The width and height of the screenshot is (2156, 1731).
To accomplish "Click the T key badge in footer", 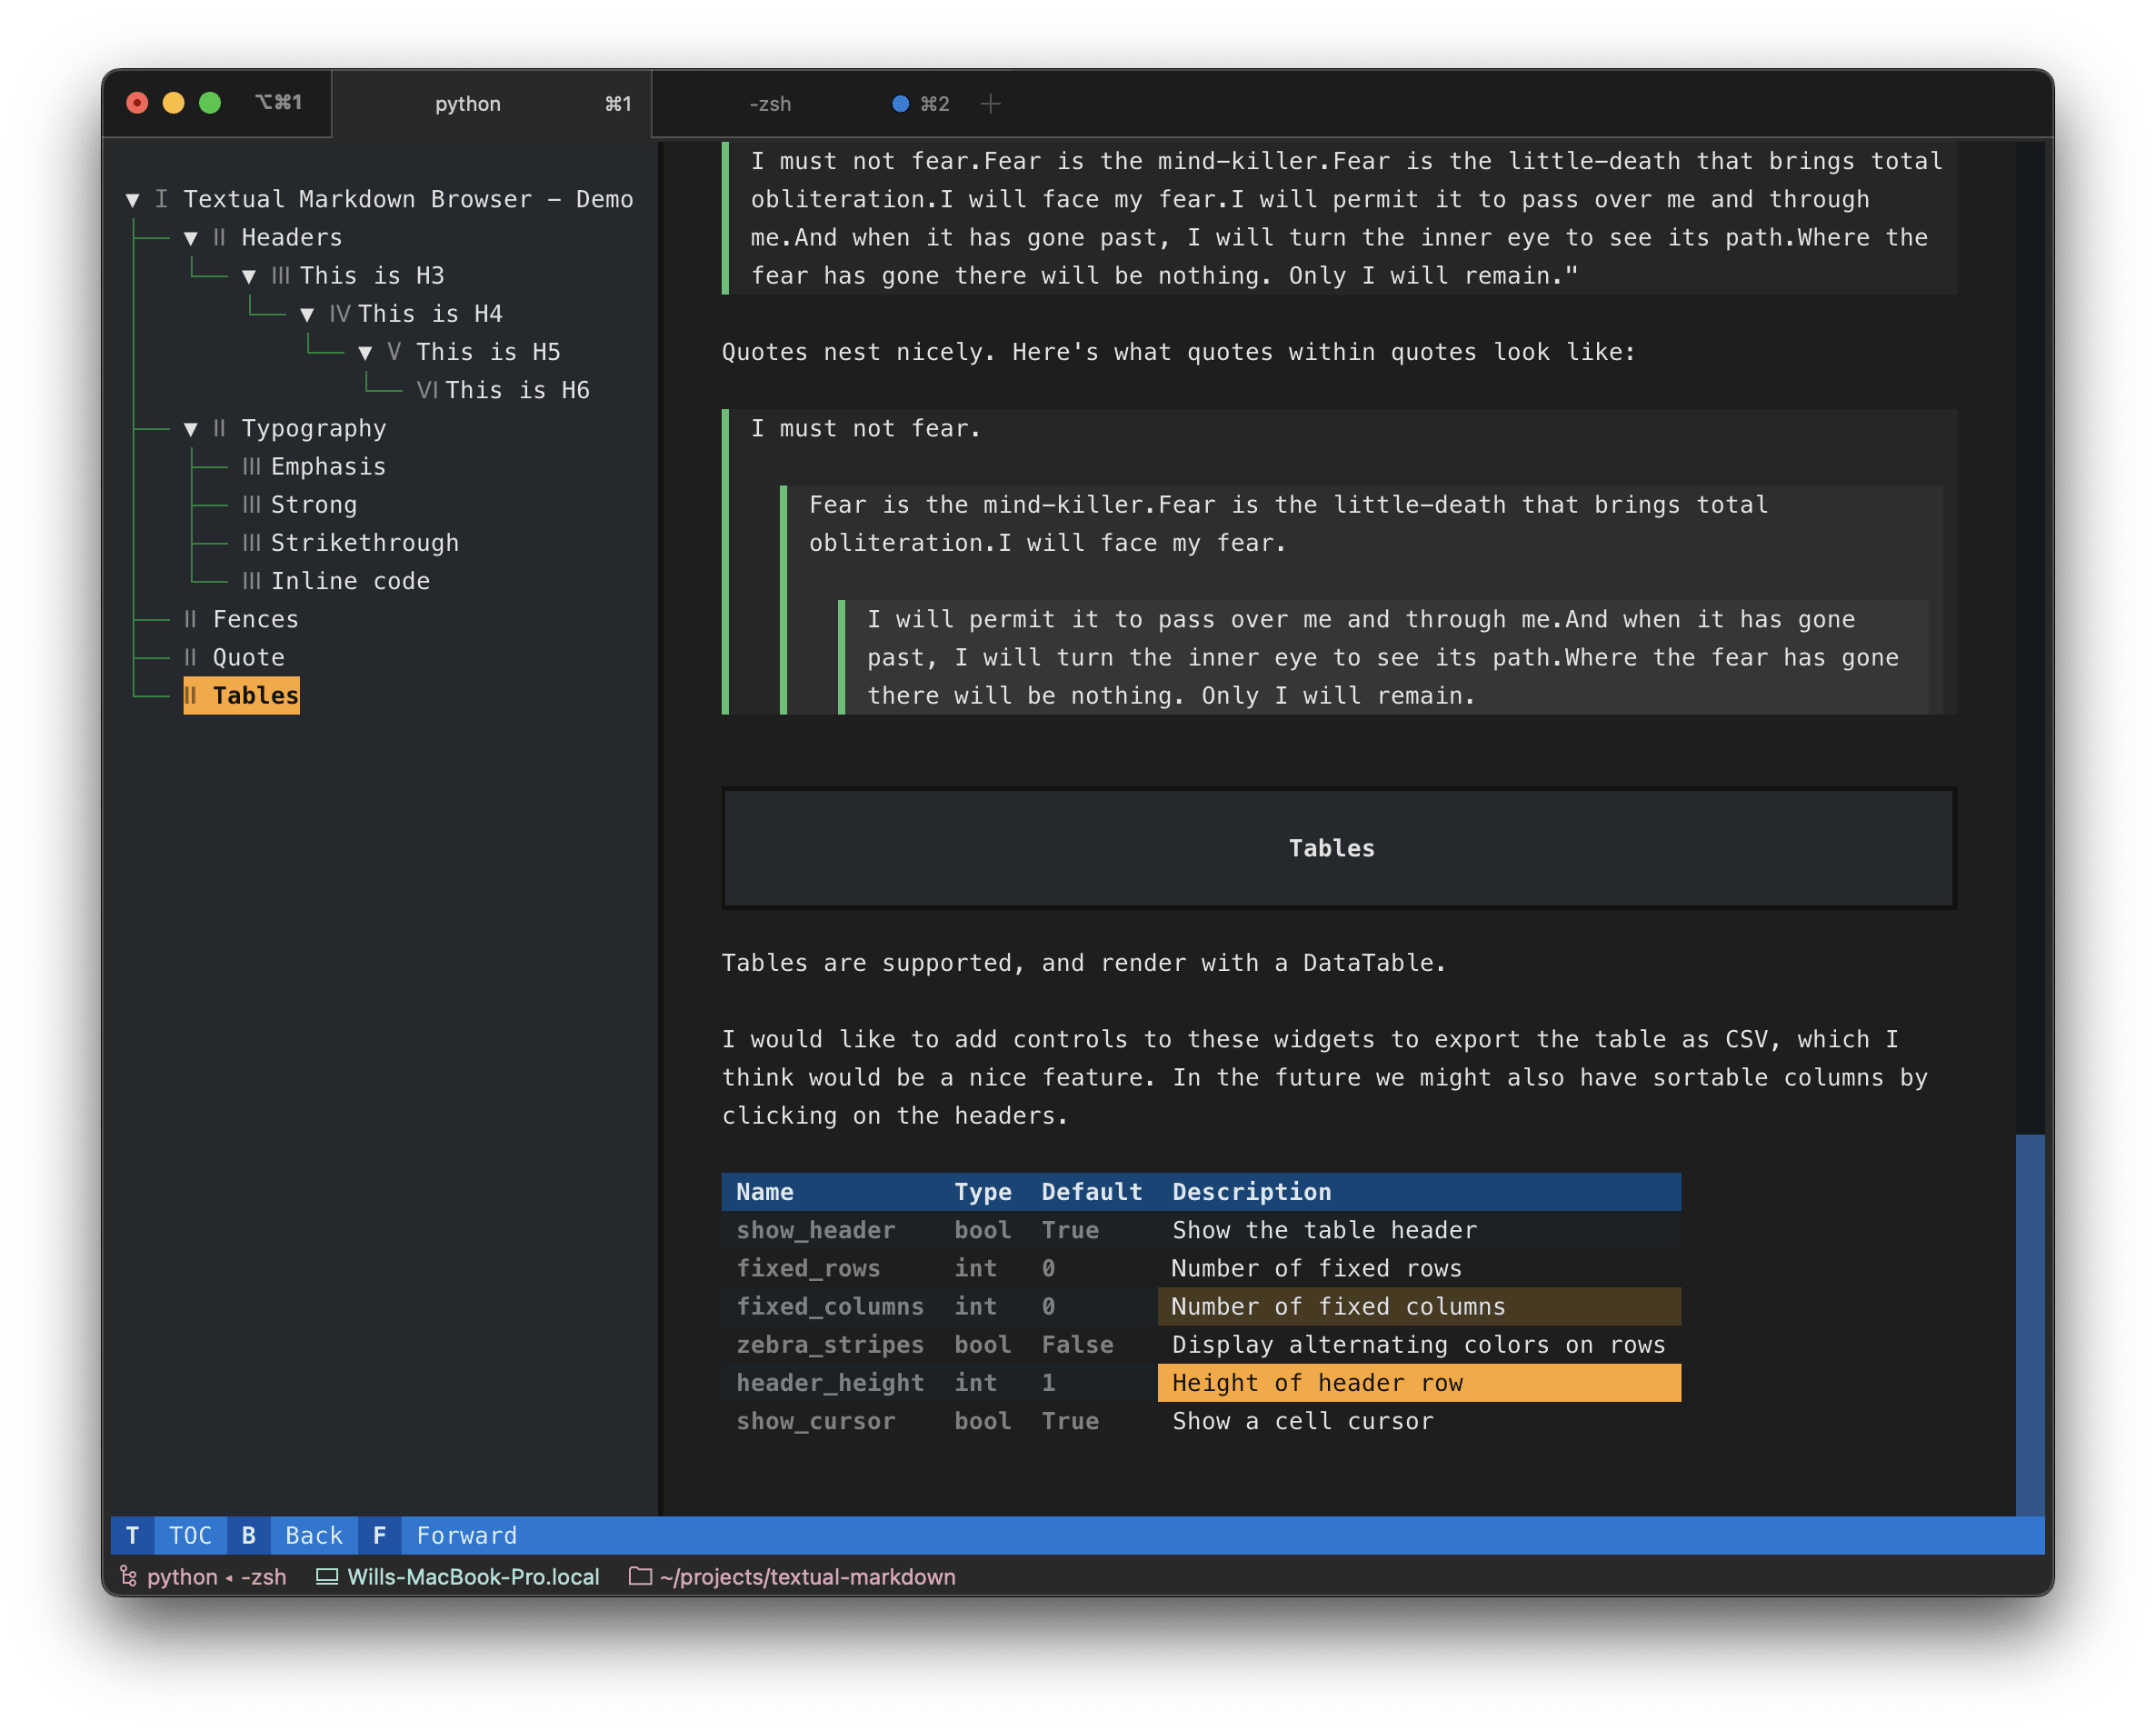I will [x=132, y=1535].
